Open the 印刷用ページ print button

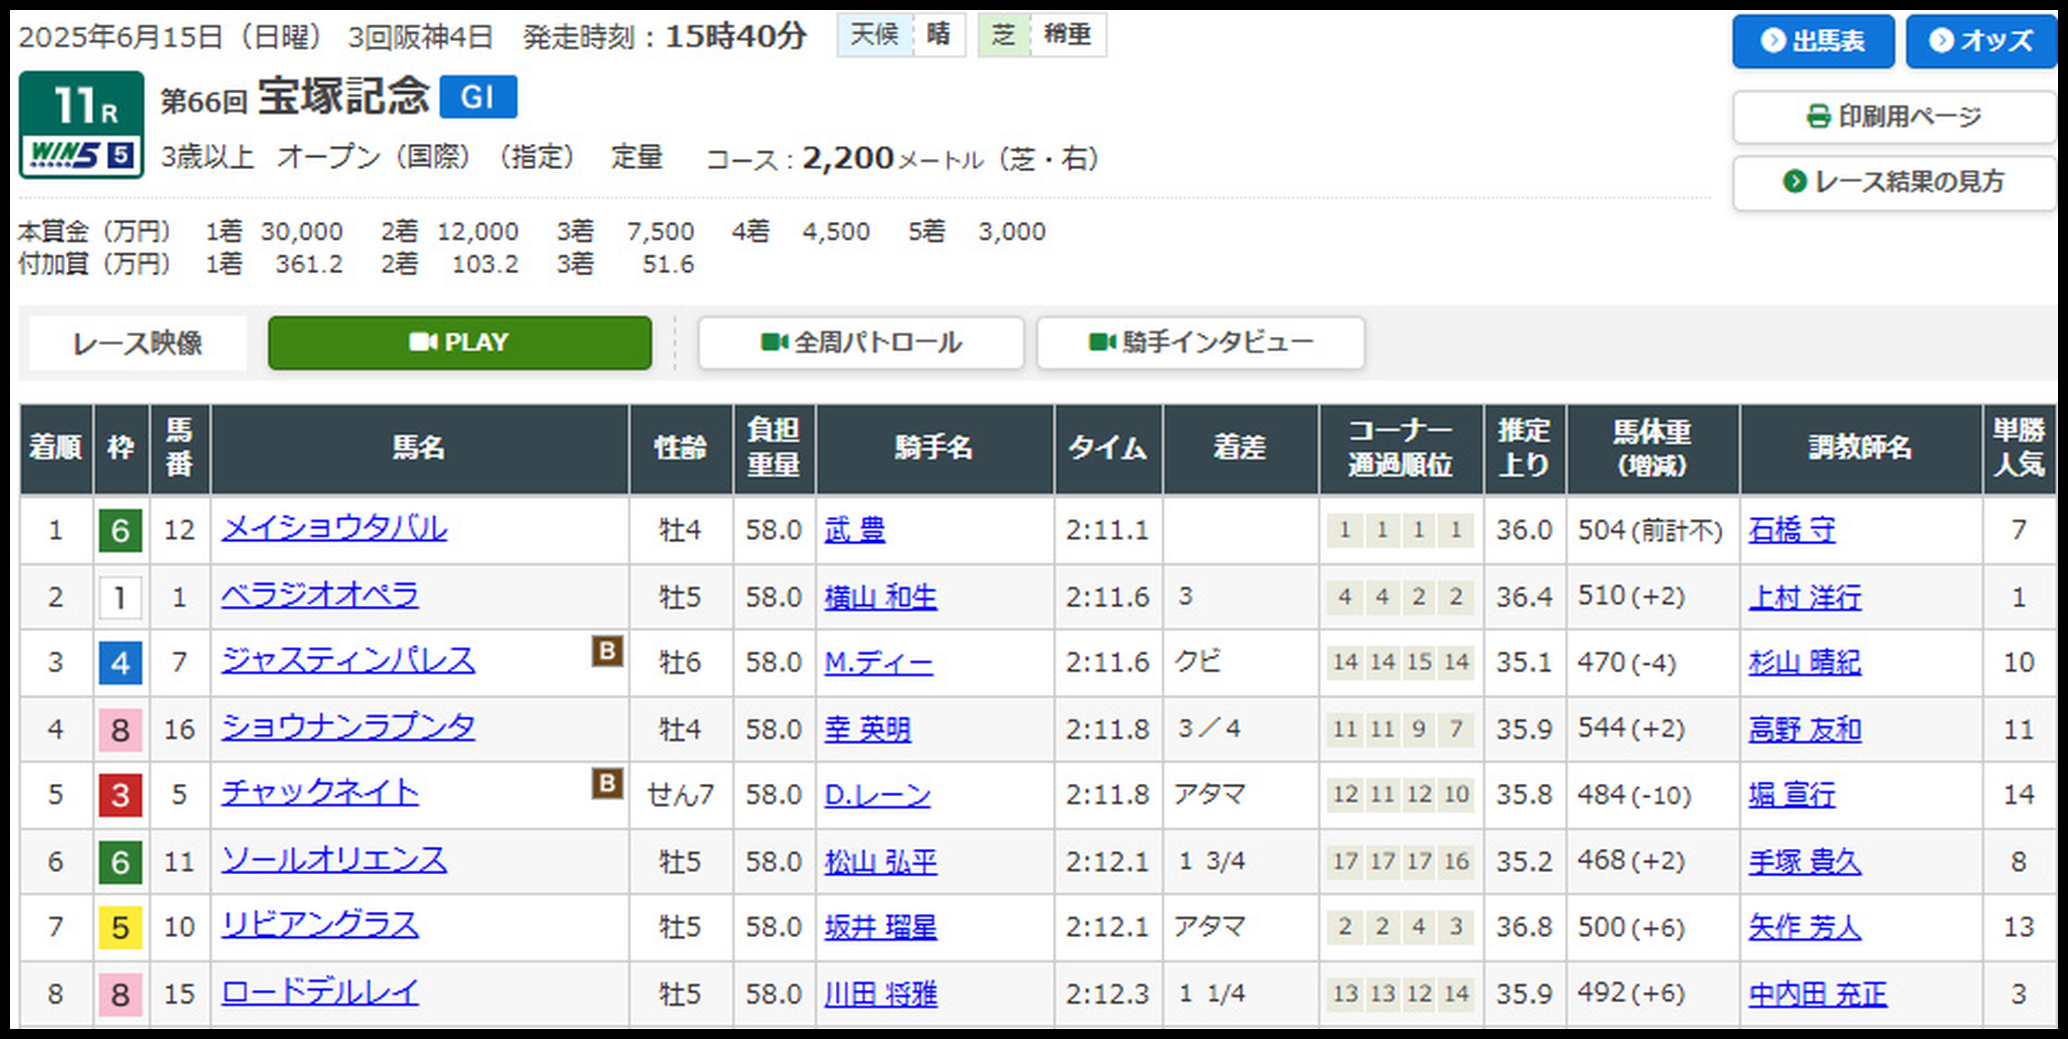pos(1894,117)
